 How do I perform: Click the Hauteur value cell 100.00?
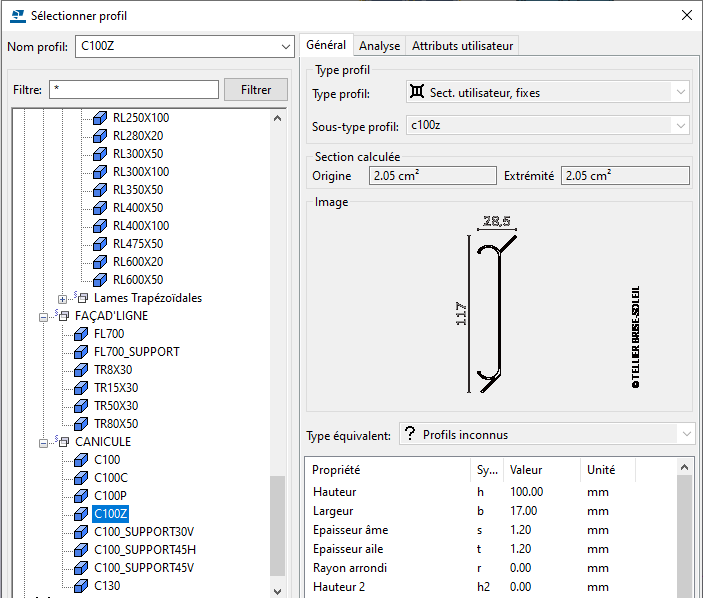click(526, 492)
